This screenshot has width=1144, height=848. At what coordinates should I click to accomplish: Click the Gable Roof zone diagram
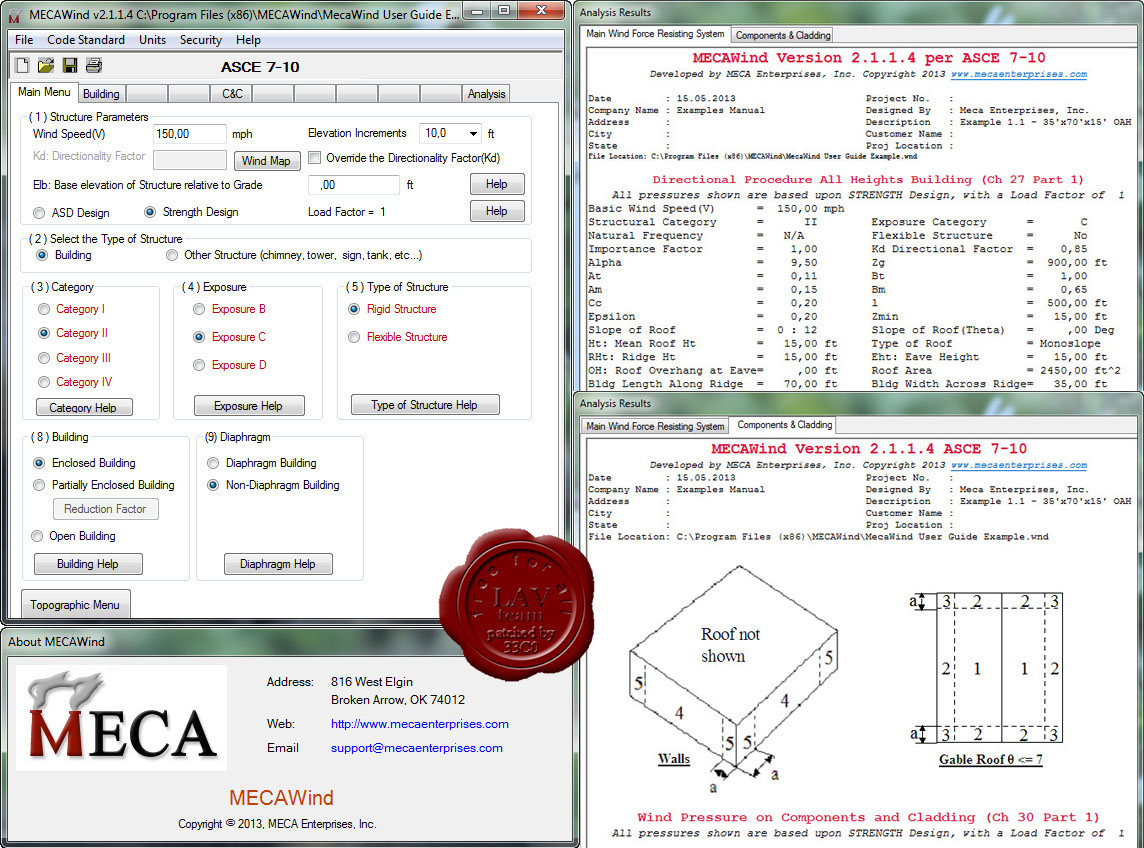click(x=986, y=679)
